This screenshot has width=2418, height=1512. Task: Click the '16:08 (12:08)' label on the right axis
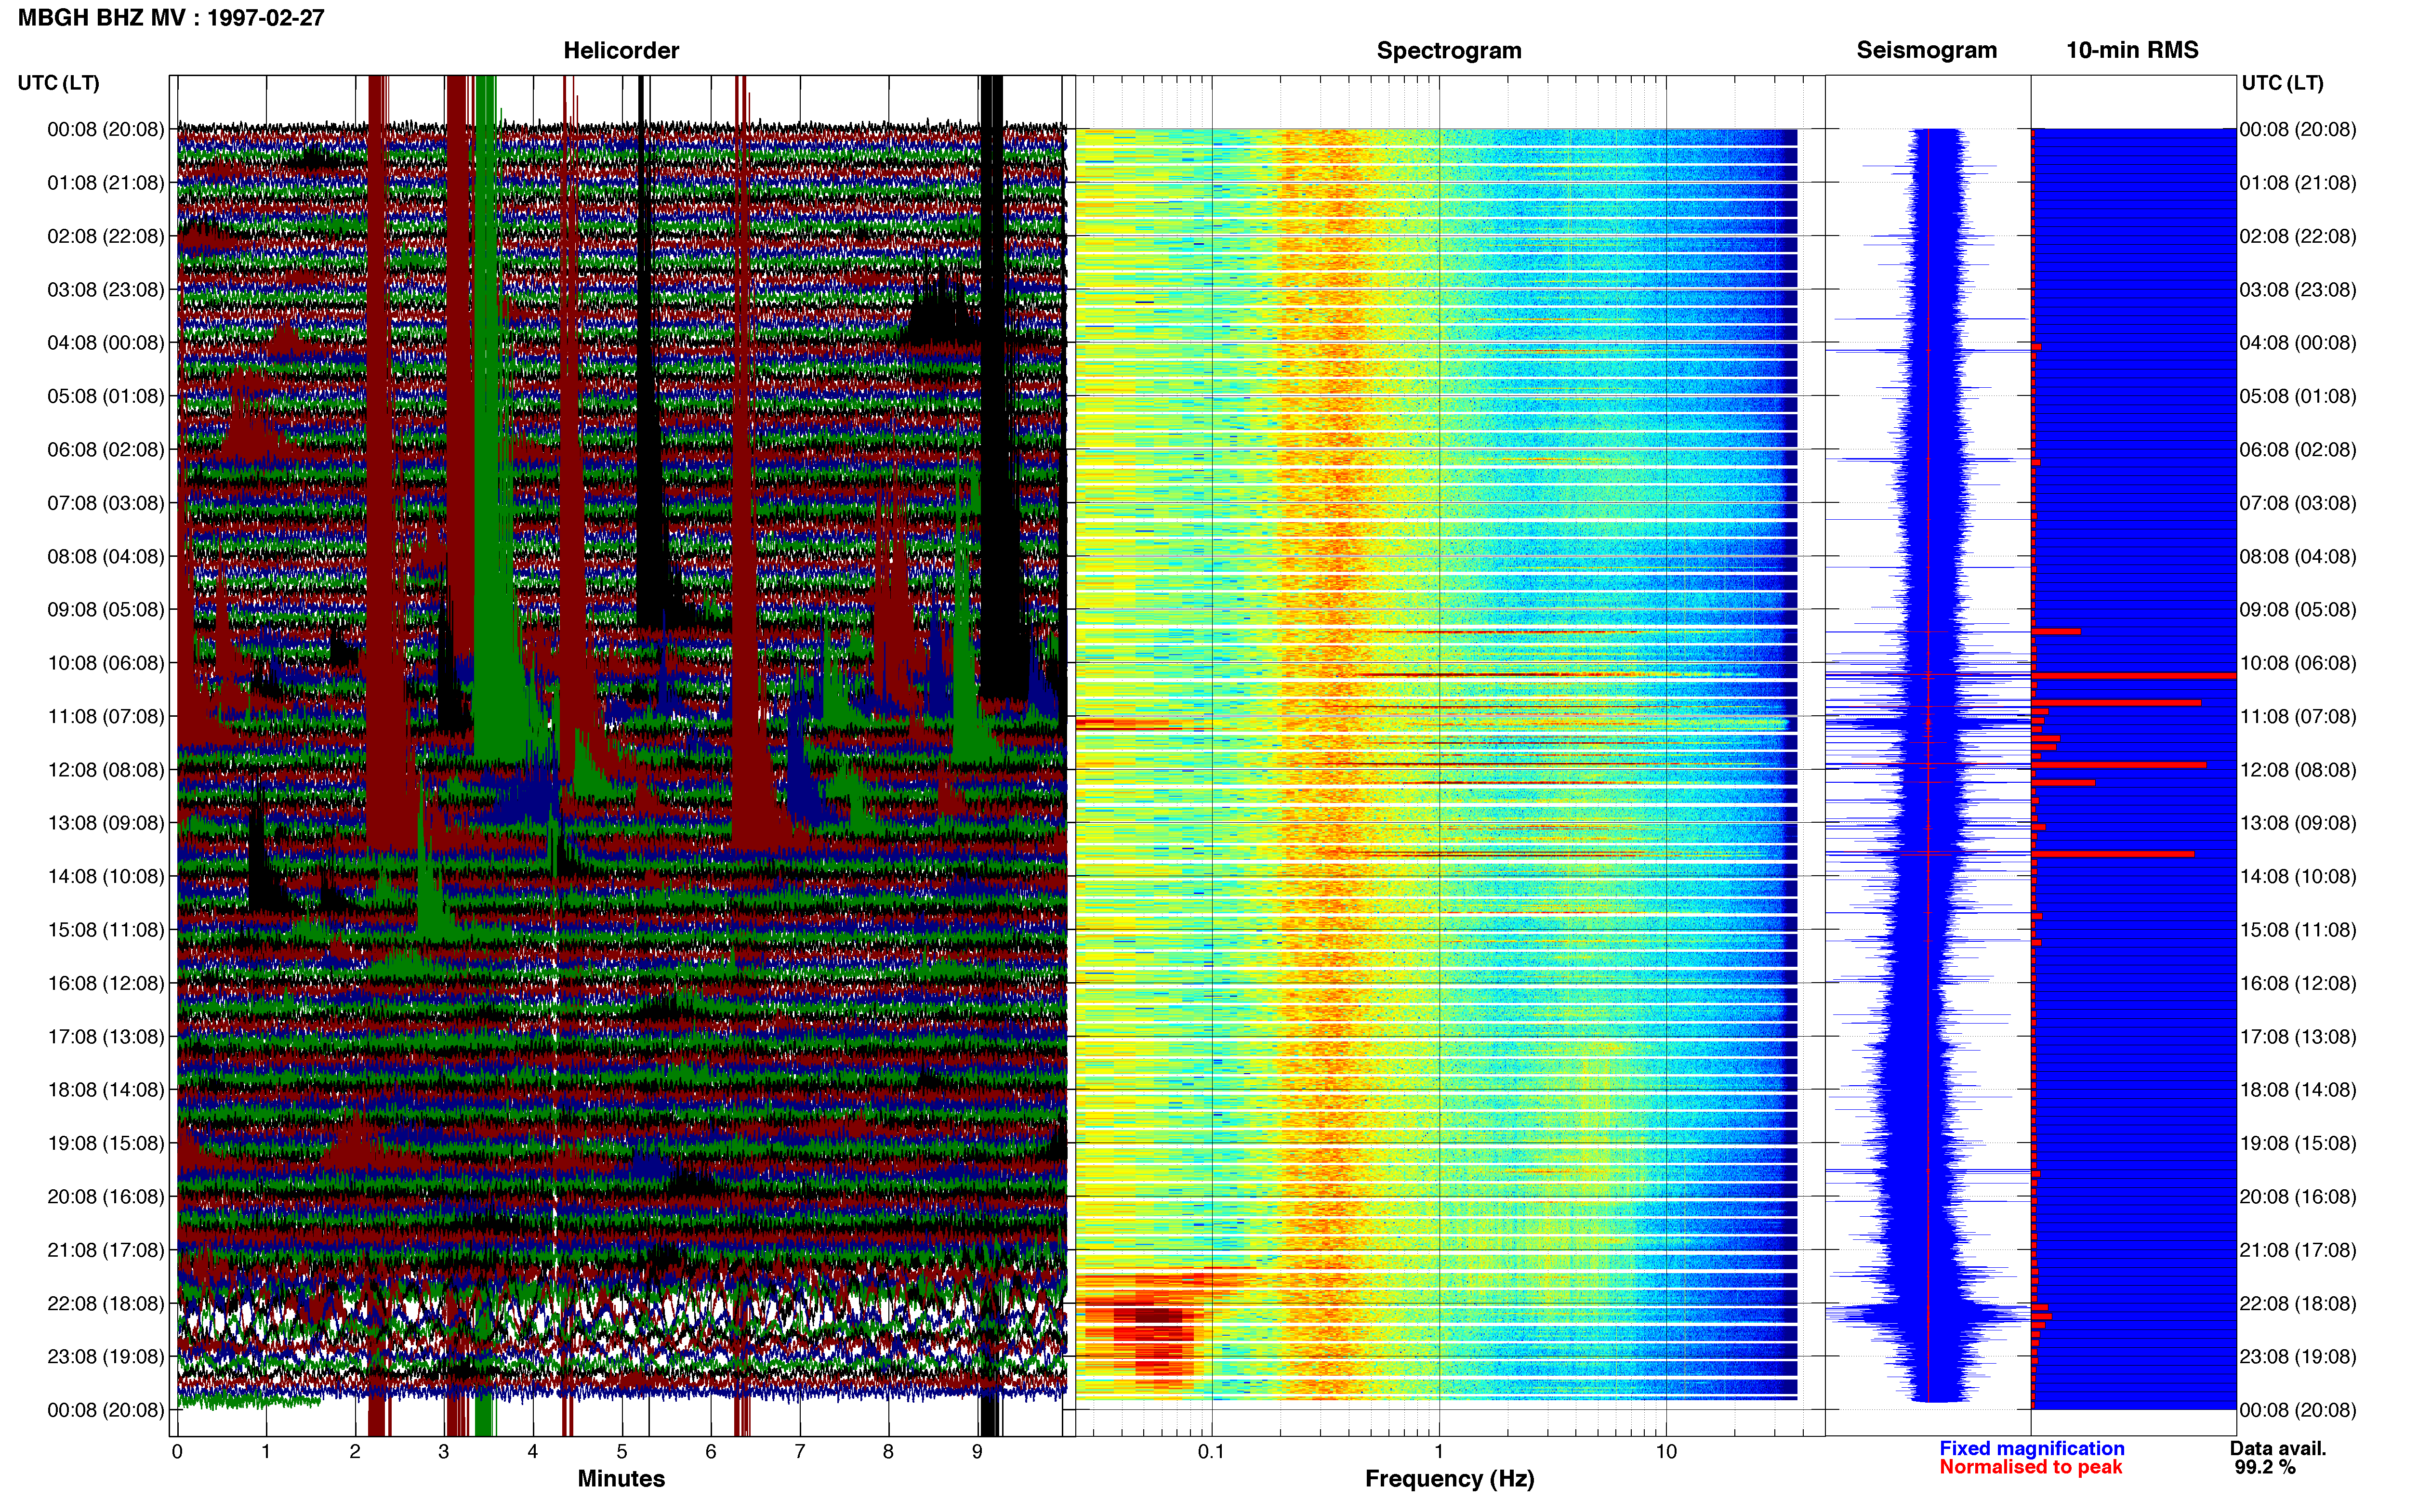[2297, 983]
